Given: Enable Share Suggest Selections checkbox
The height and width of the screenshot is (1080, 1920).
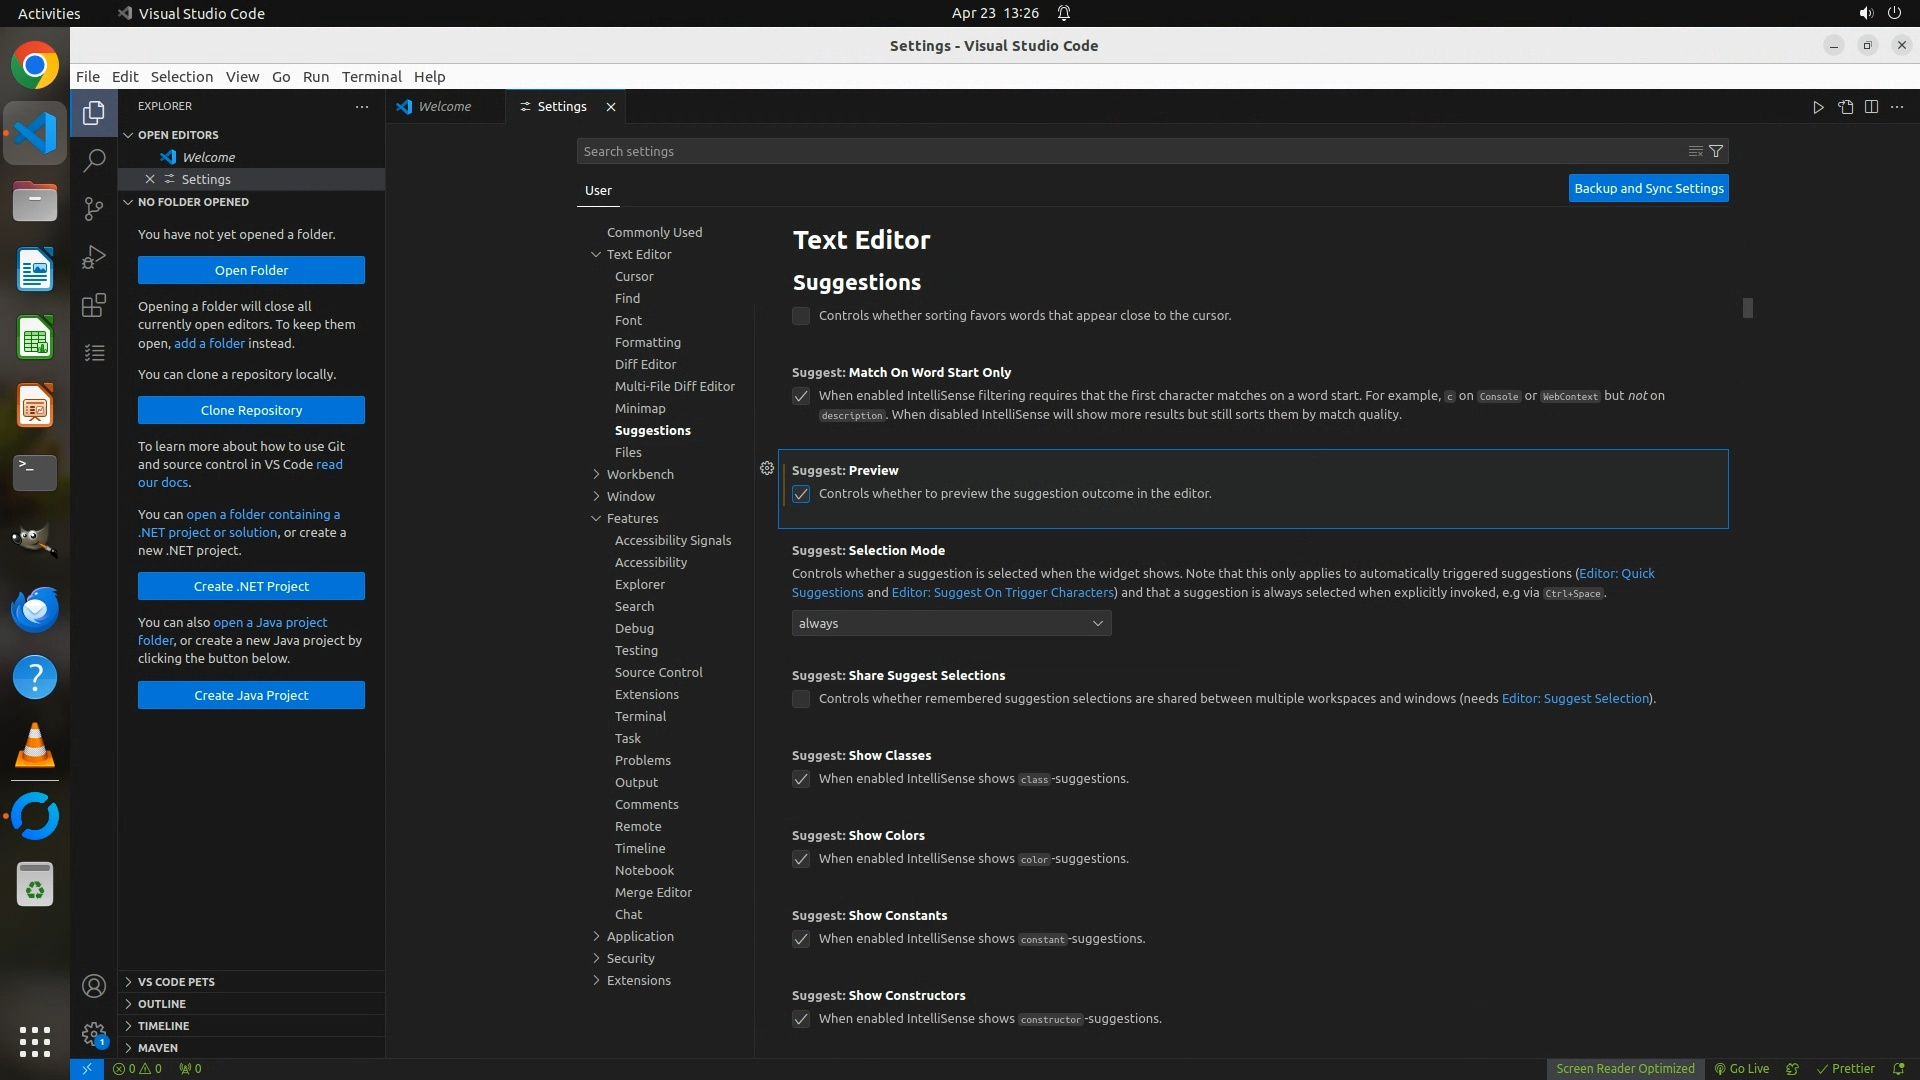Looking at the screenshot, I should pyautogui.click(x=801, y=699).
